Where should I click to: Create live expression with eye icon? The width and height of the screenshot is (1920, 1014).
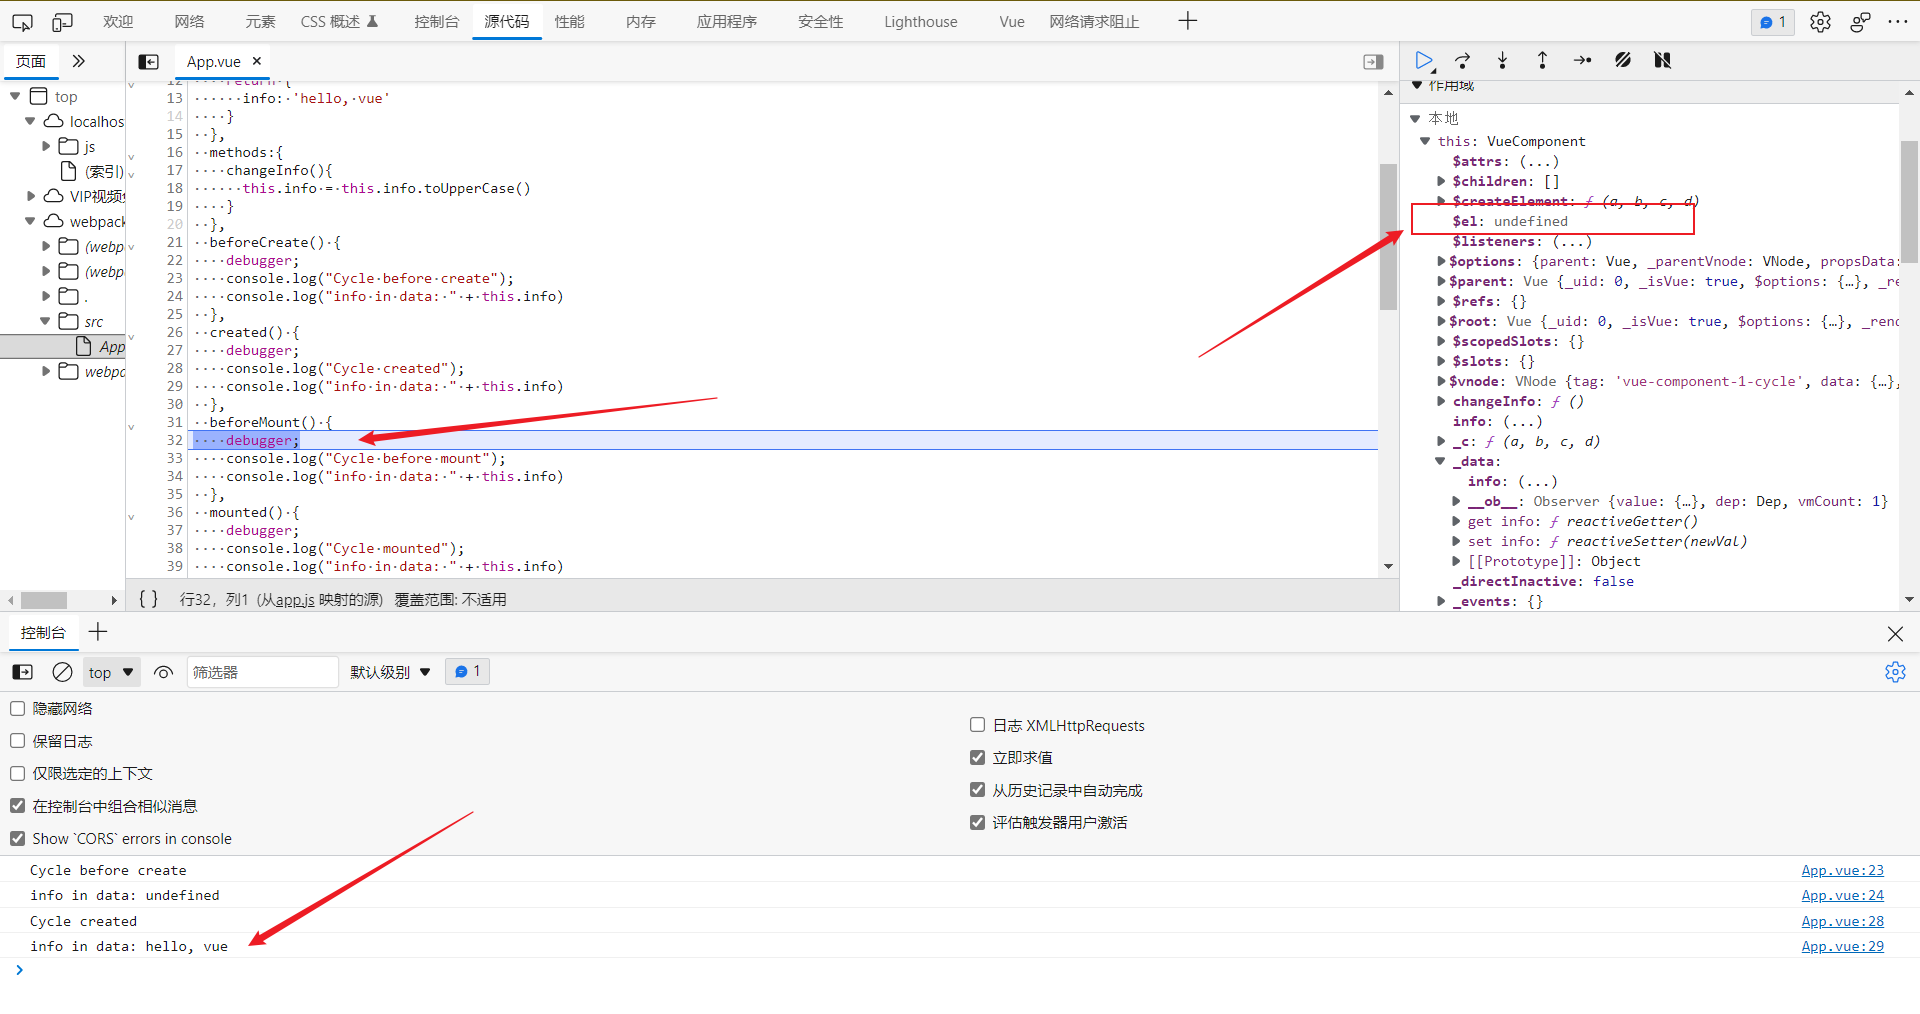(164, 672)
